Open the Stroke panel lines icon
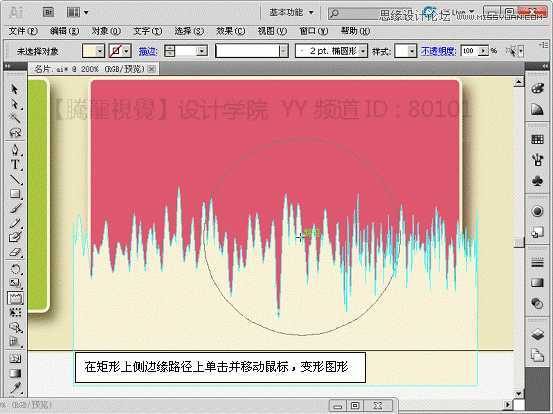The width and height of the screenshot is (553, 414). (537, 262)
